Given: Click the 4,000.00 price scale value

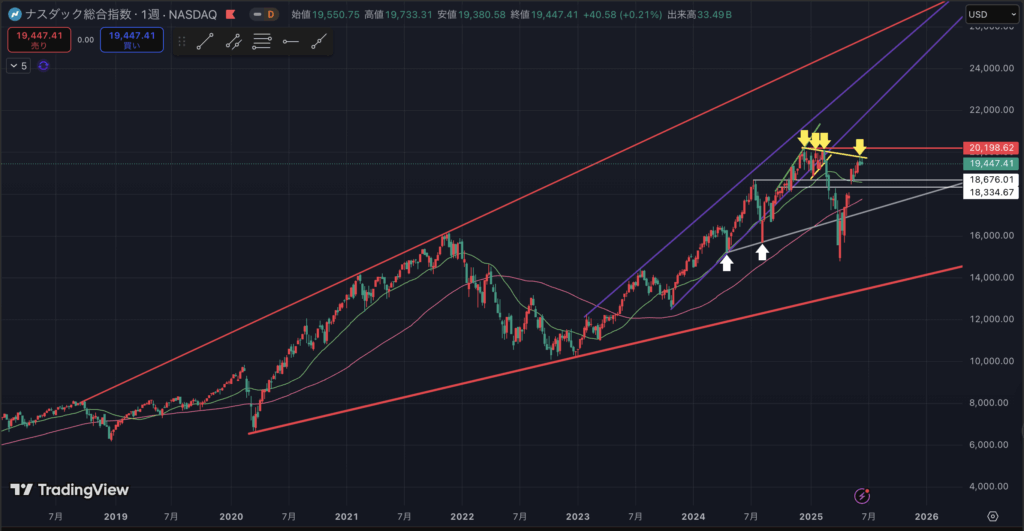Looking at the screenshot, I should pyautogui.click(x=991, y=486).
